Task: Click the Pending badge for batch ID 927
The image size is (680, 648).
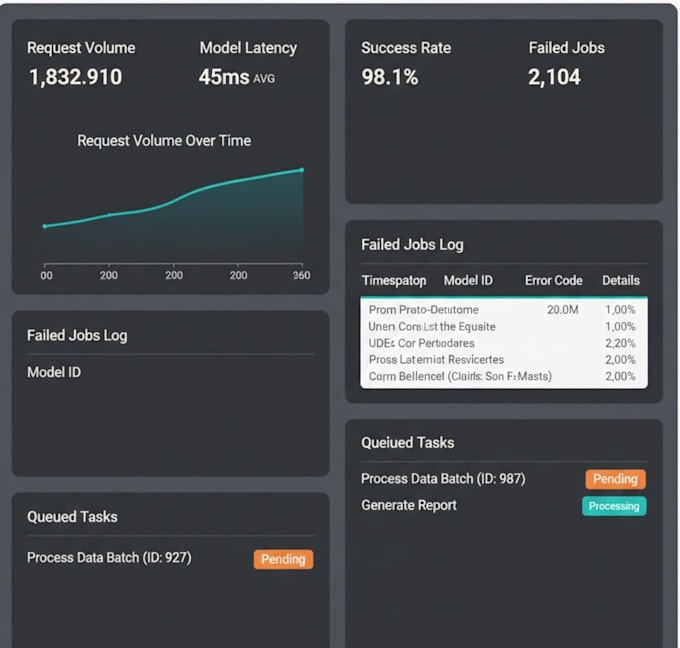Action: 283,560
